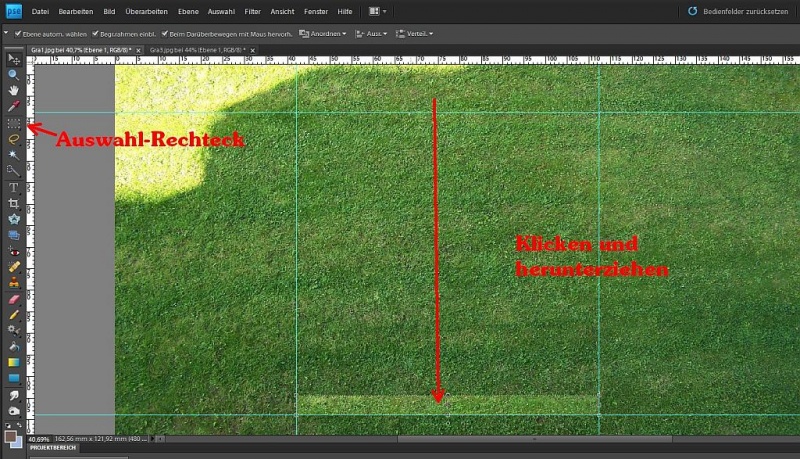Select the Brush tool
The width and height of the screenshot is (800, 459).
pyautogui.click(x=14, y=315)
